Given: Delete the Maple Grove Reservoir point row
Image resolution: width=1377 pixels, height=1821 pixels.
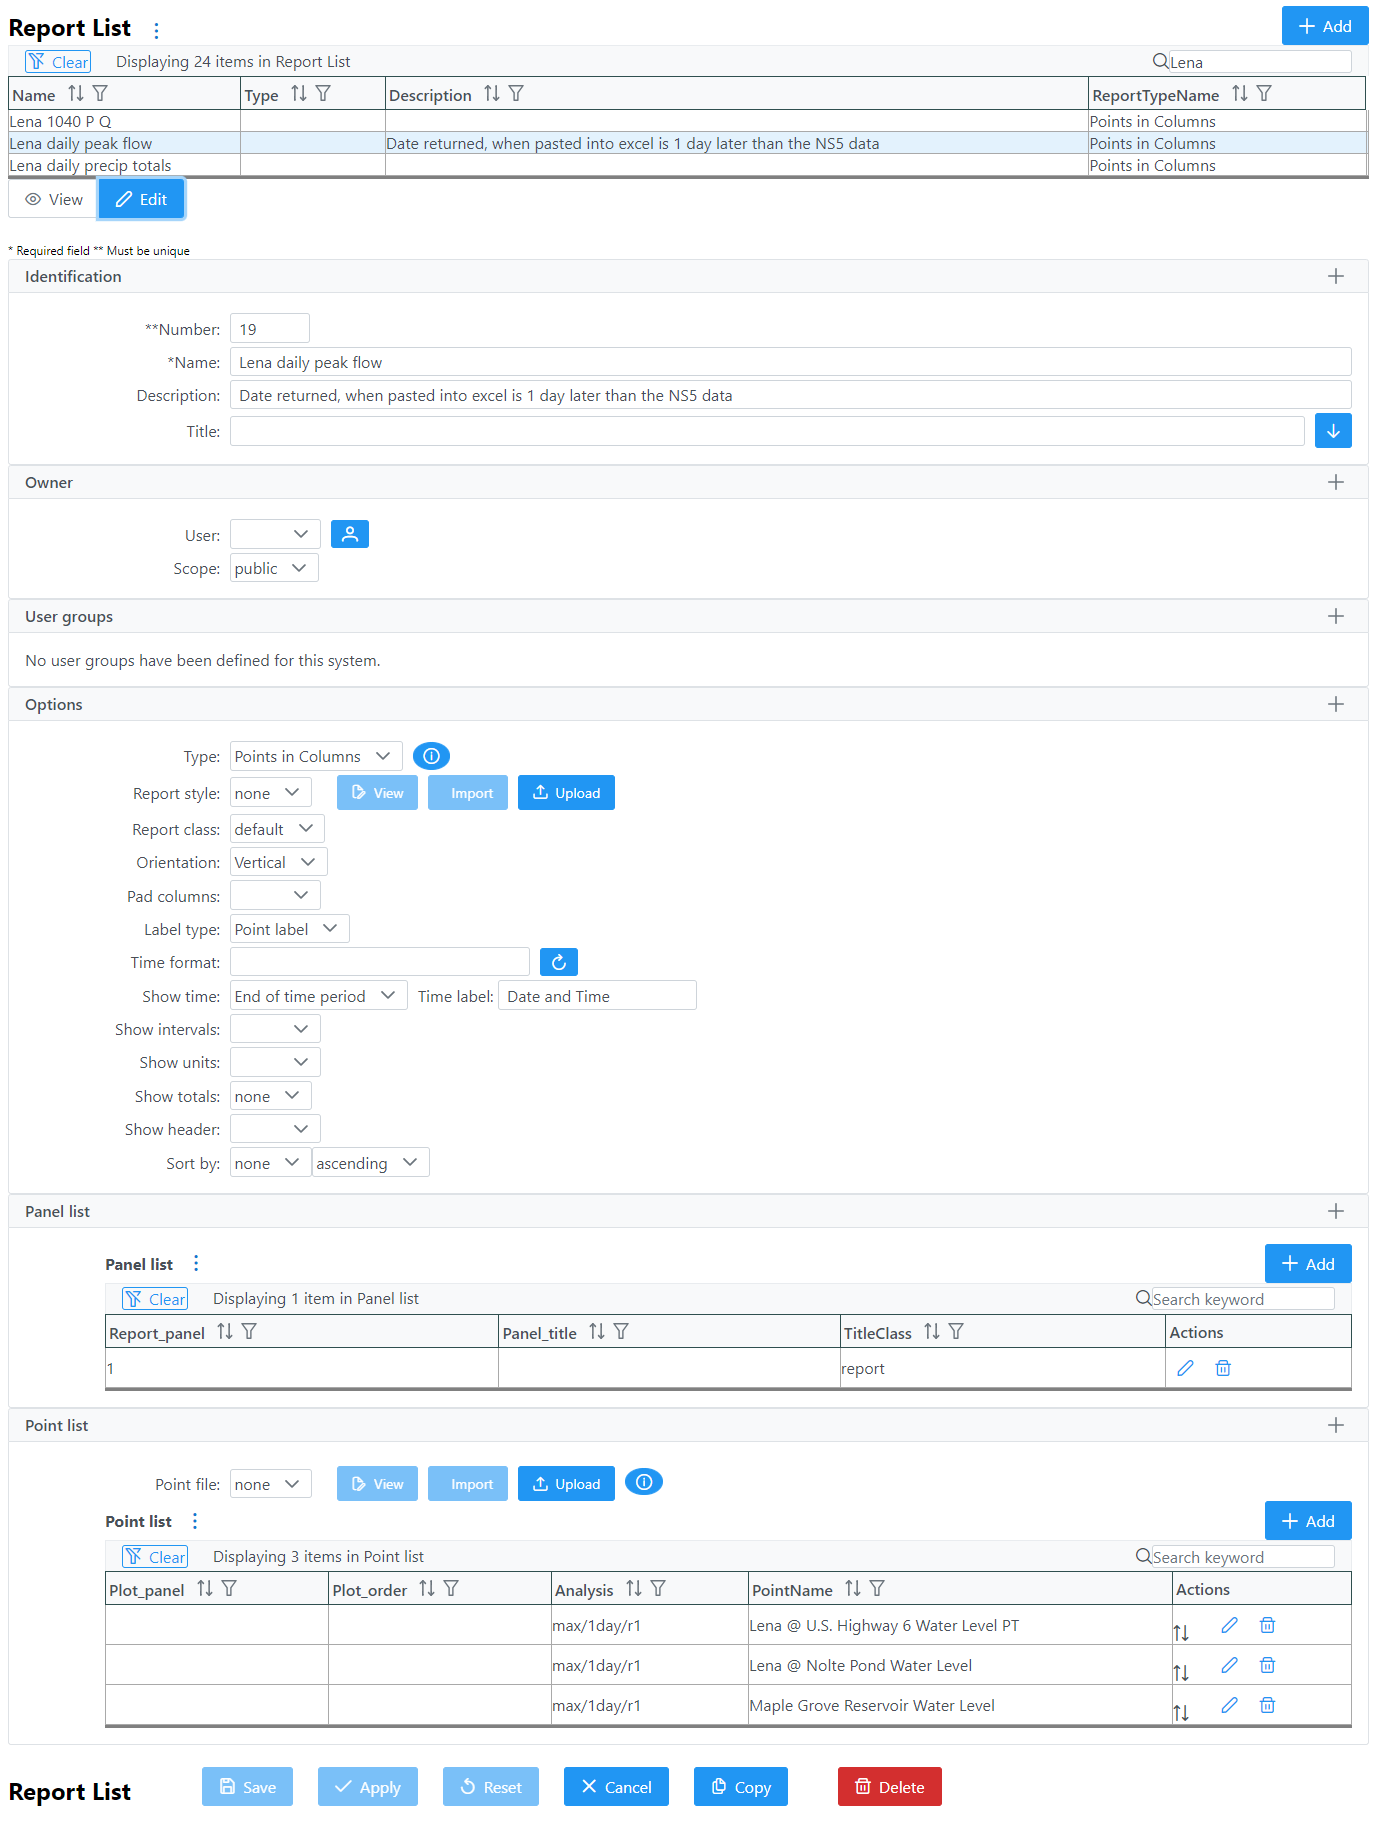Looking at the screenshot, I should pyautogui.click(x=1267, y=1705).
